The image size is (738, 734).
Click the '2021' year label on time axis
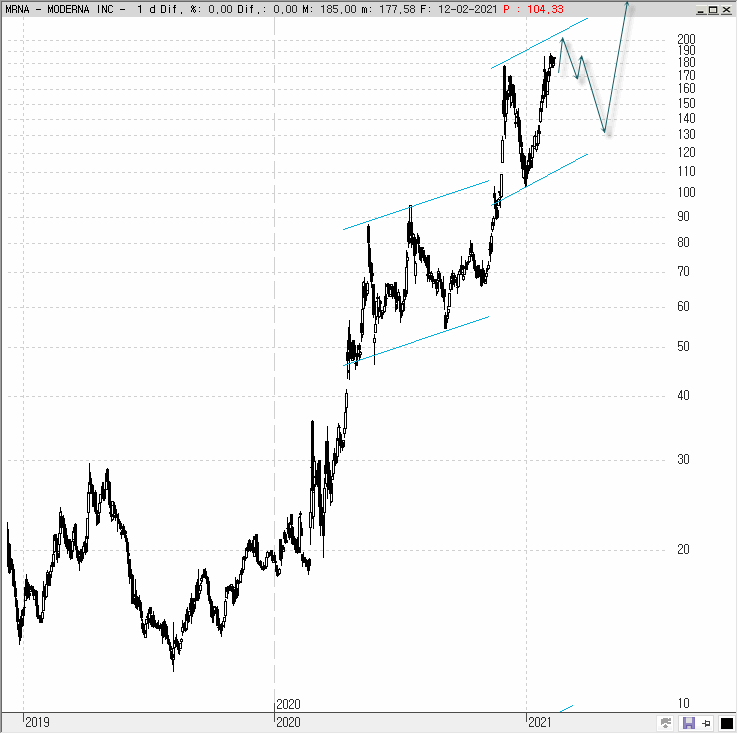click(540, 722)
